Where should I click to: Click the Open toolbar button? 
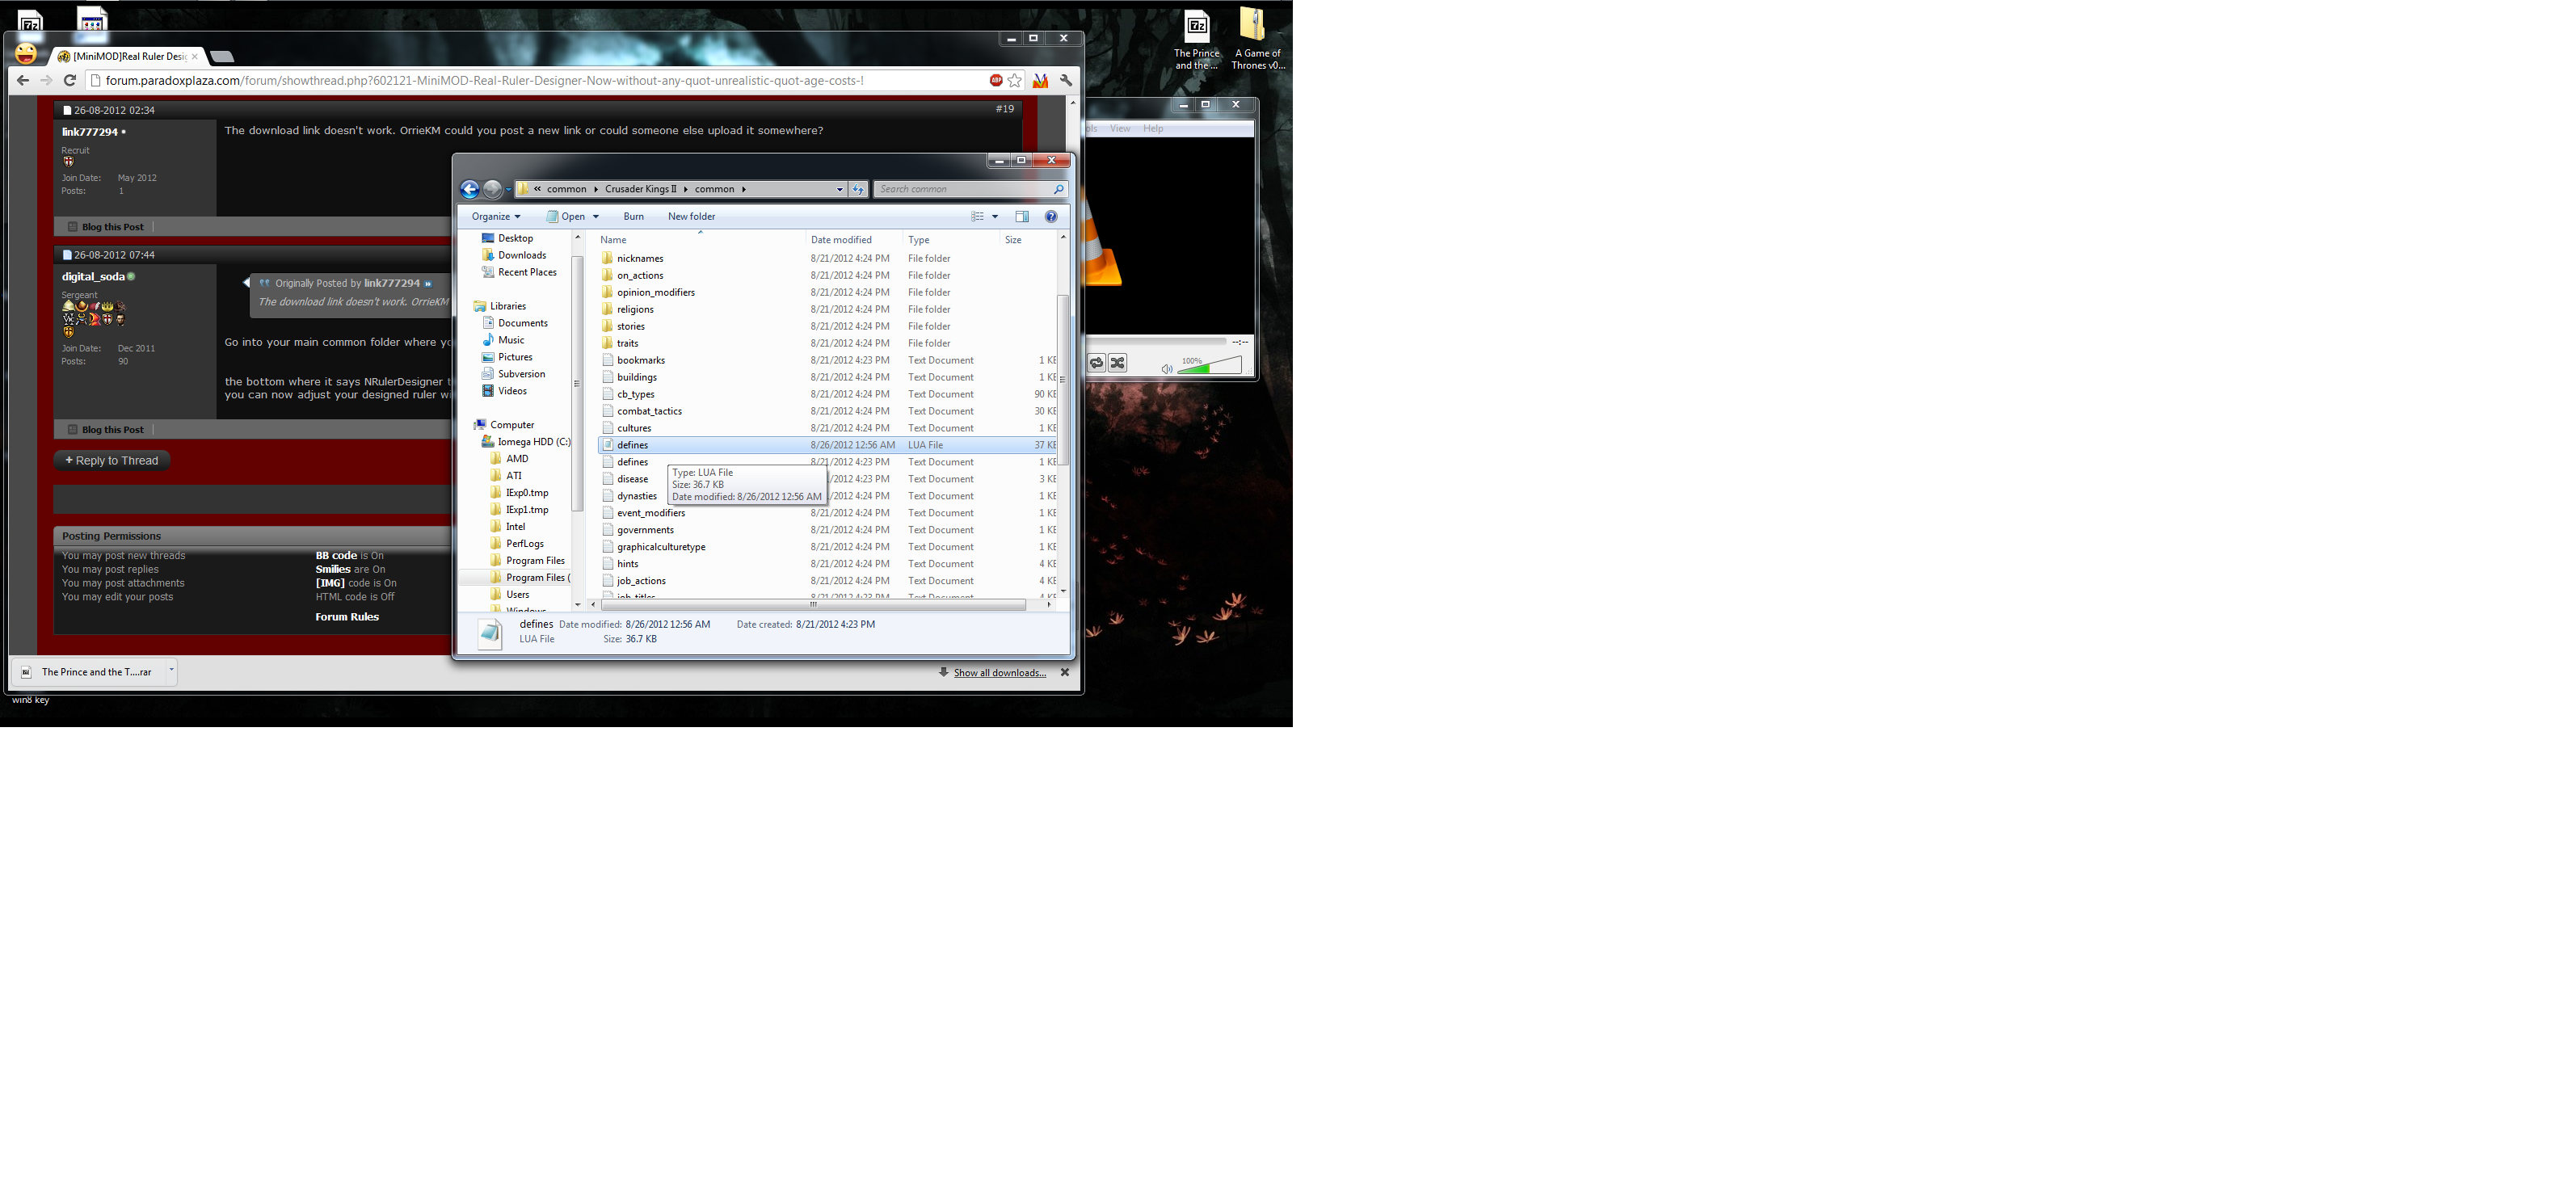click(565, 216)
